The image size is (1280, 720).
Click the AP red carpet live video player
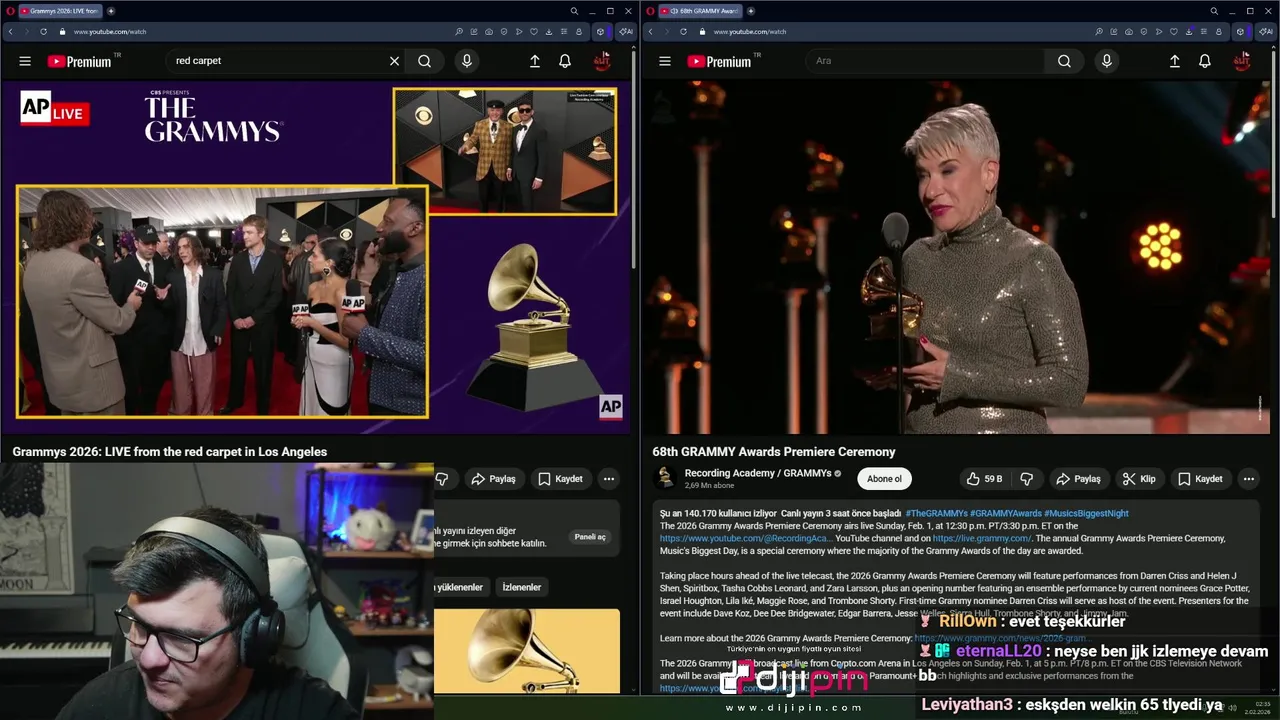click(x=318, y=256)
